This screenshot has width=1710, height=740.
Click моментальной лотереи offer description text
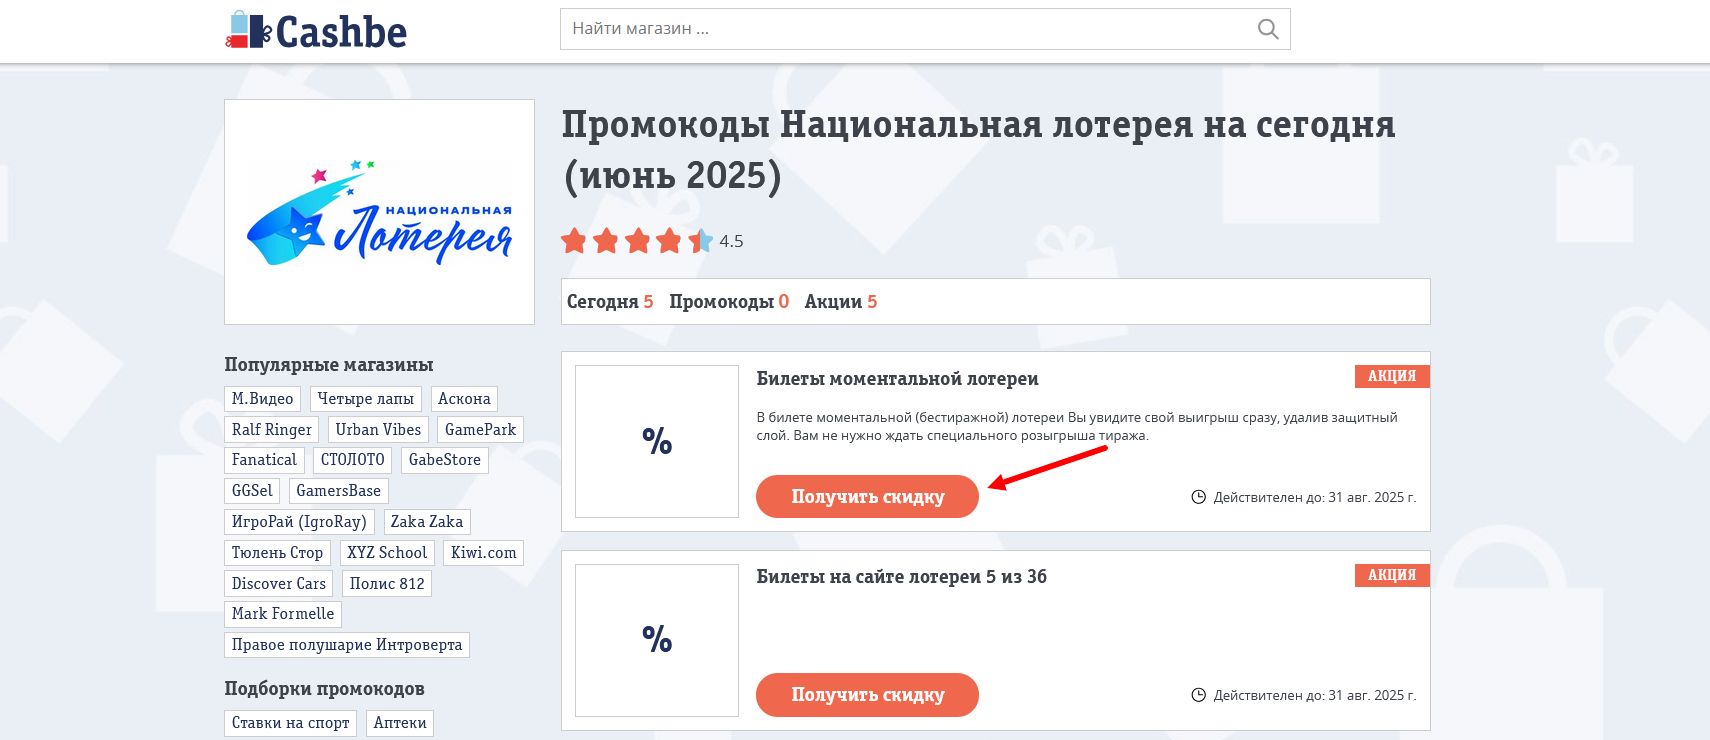tap(1077, 427)
